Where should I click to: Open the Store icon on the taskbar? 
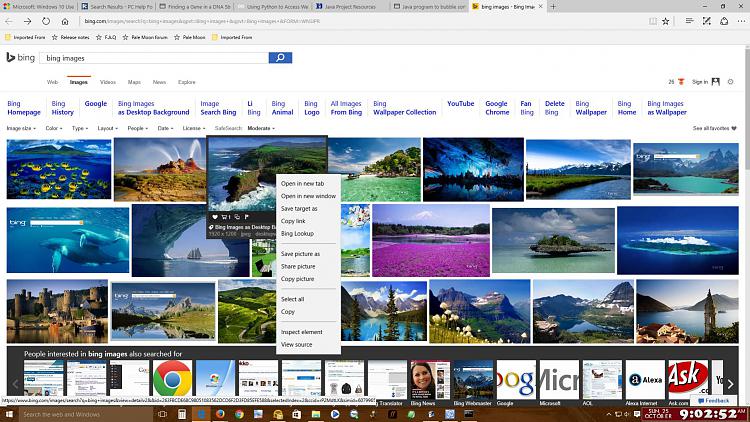[x=297, y=414]
